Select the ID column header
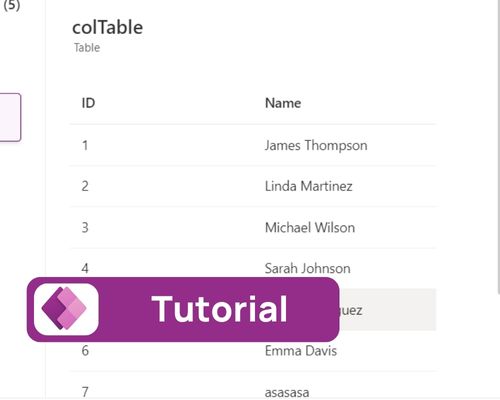The height and width of the screenshot is (400, 500). tap(88, 103)
